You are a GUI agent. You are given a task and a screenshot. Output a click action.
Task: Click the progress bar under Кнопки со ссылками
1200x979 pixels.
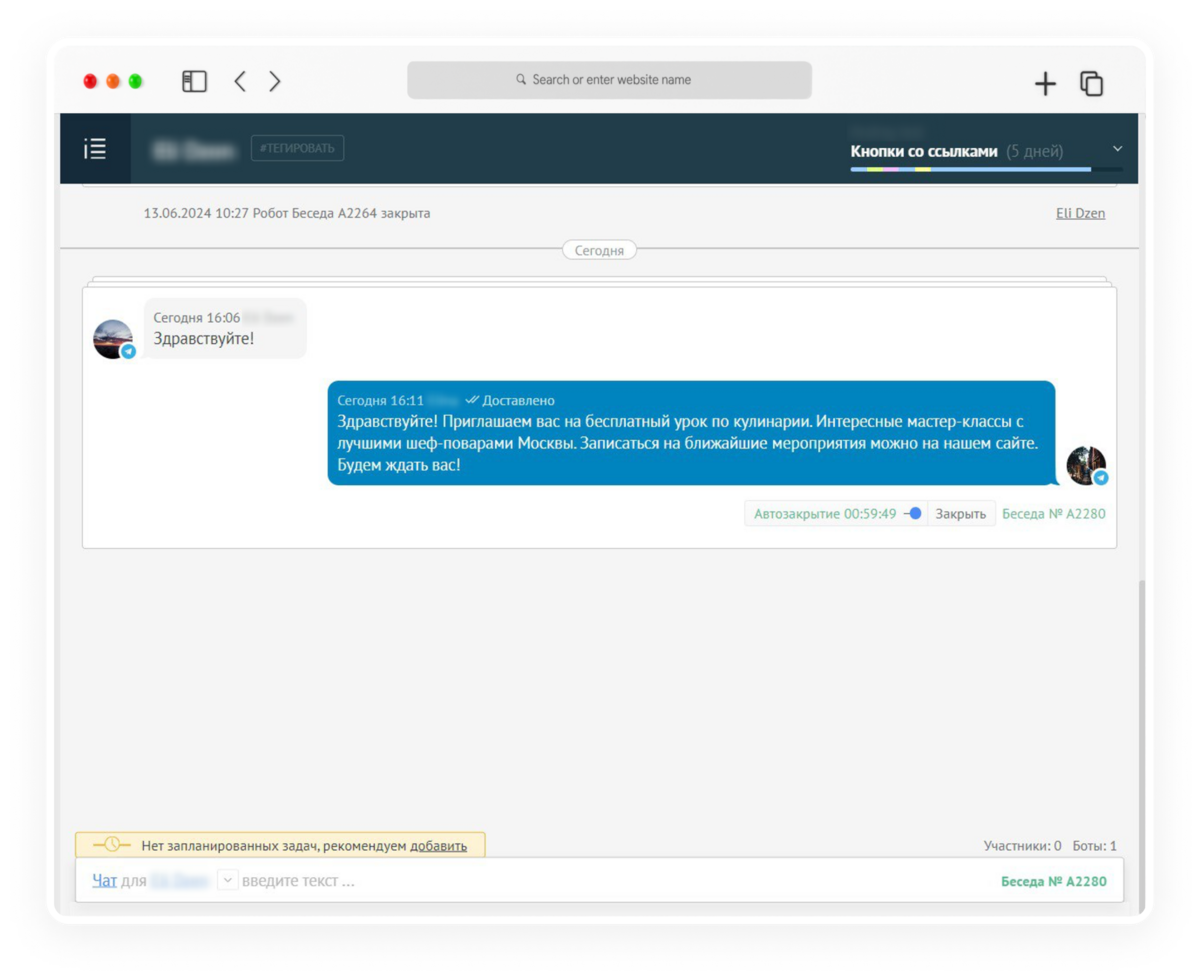point(986,170)
